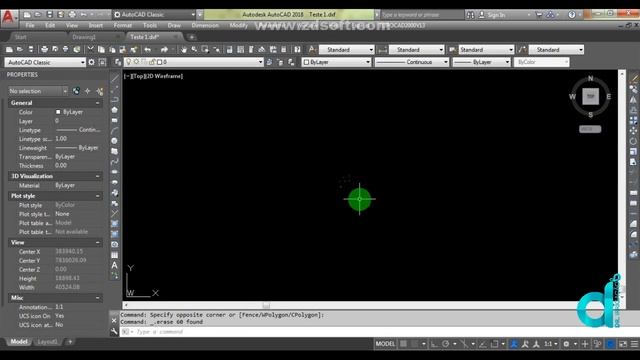Activate the Pan hand tool
Image resolution: width=640 pixels, height=360 pixels.
pos(184,49)
